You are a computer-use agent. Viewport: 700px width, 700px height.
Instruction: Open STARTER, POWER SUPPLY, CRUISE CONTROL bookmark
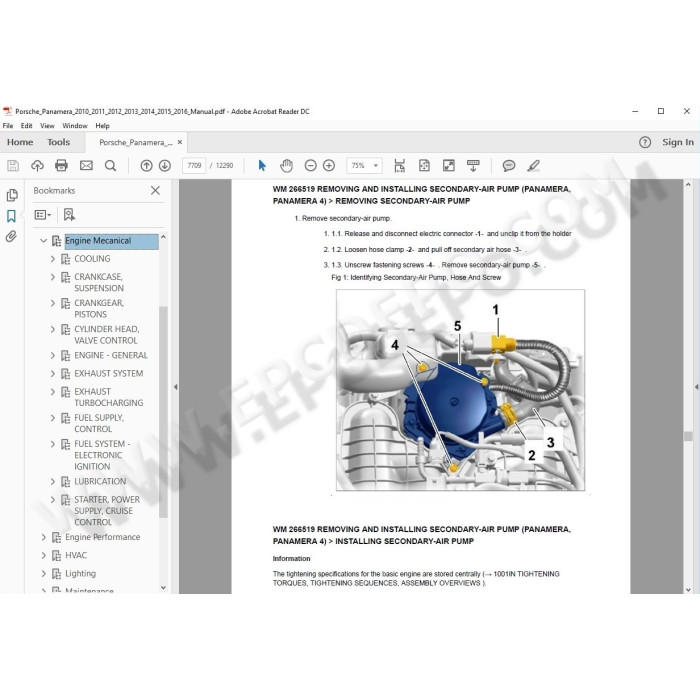[x=107, y=511]
